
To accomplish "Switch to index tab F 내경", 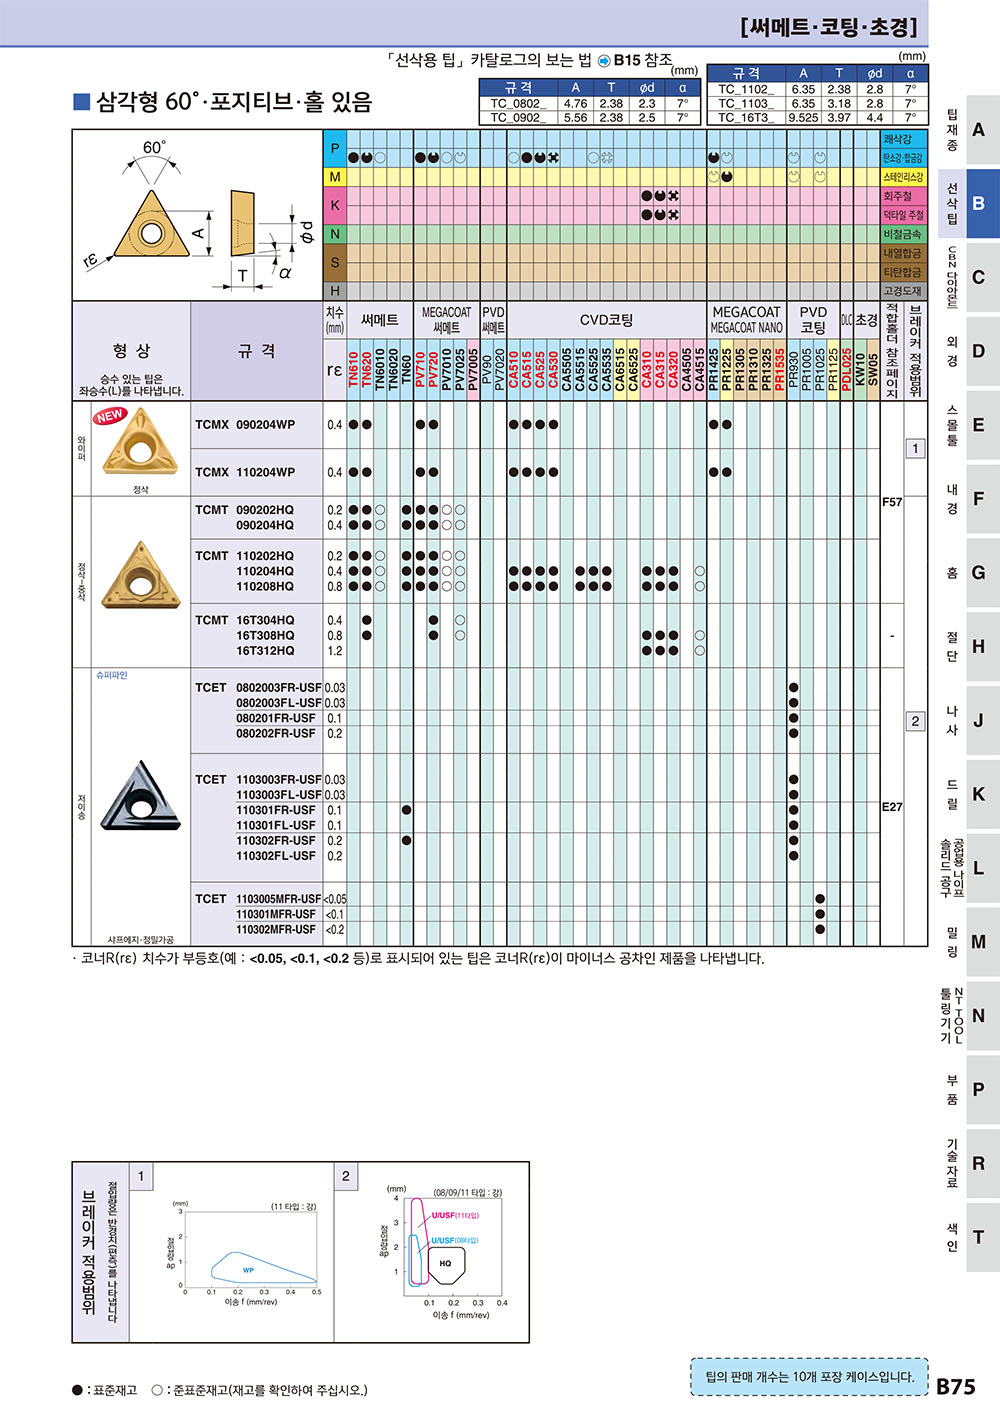I will pos(968,499).
